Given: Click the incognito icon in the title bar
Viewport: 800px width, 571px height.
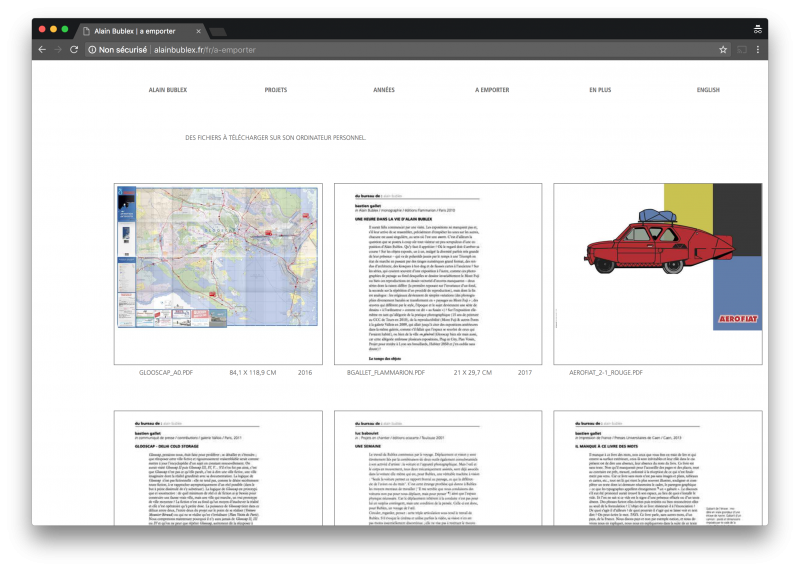Looking at the screenshot, I should pos(757,29).
